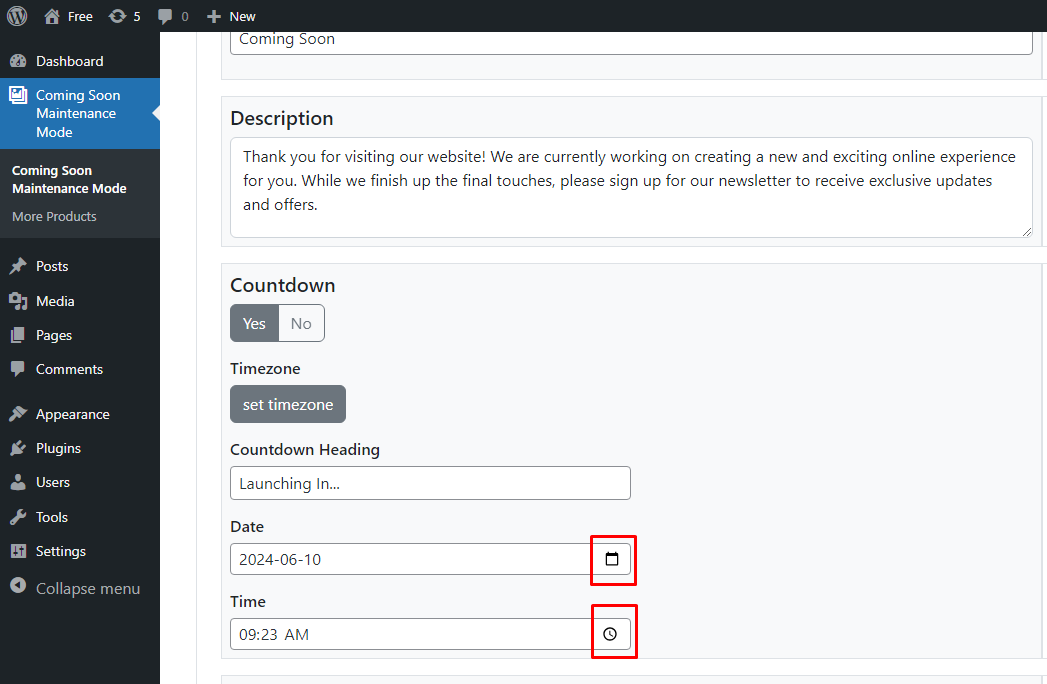This screenshot has width=1047, height=684.
Task: Click the Countdown section heading text
Action: click(282, 285)
